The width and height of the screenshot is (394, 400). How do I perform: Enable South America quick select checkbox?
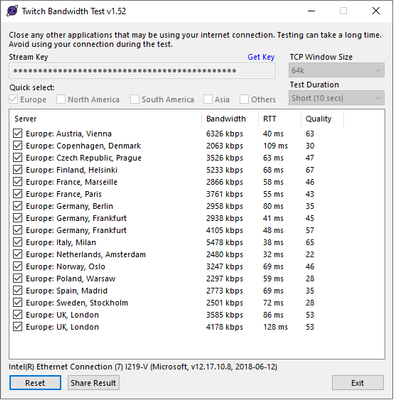pos(135,99)
